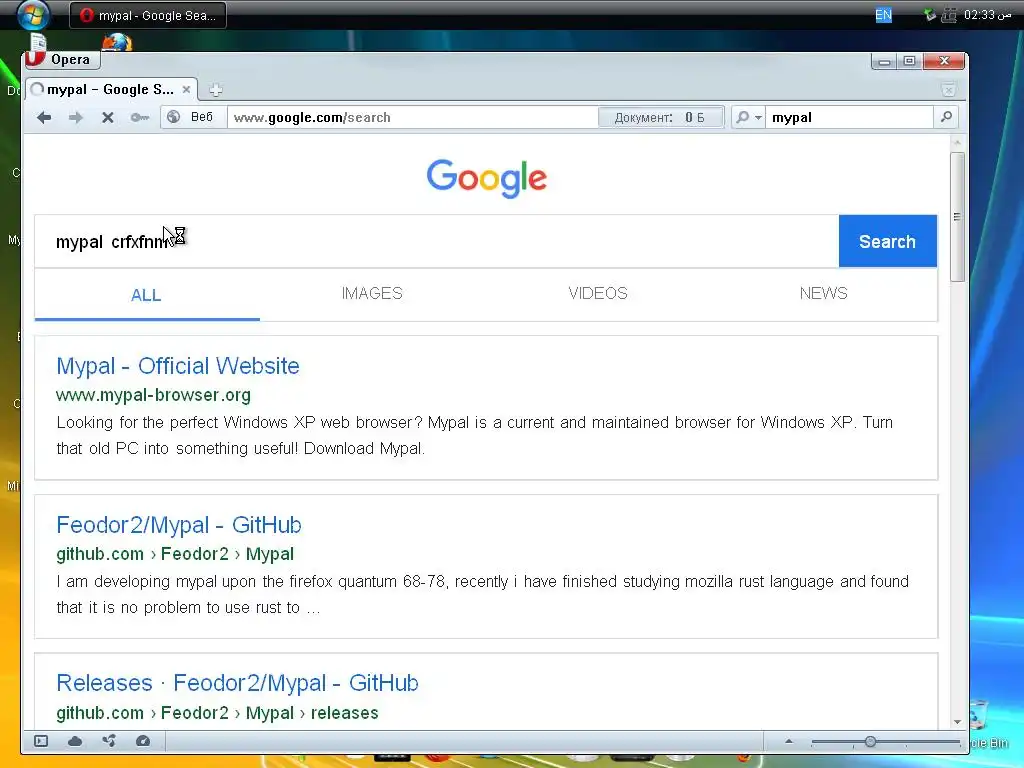Switch to the NEWS tab
1024x768 pixels.
click(x=824, y=293)
